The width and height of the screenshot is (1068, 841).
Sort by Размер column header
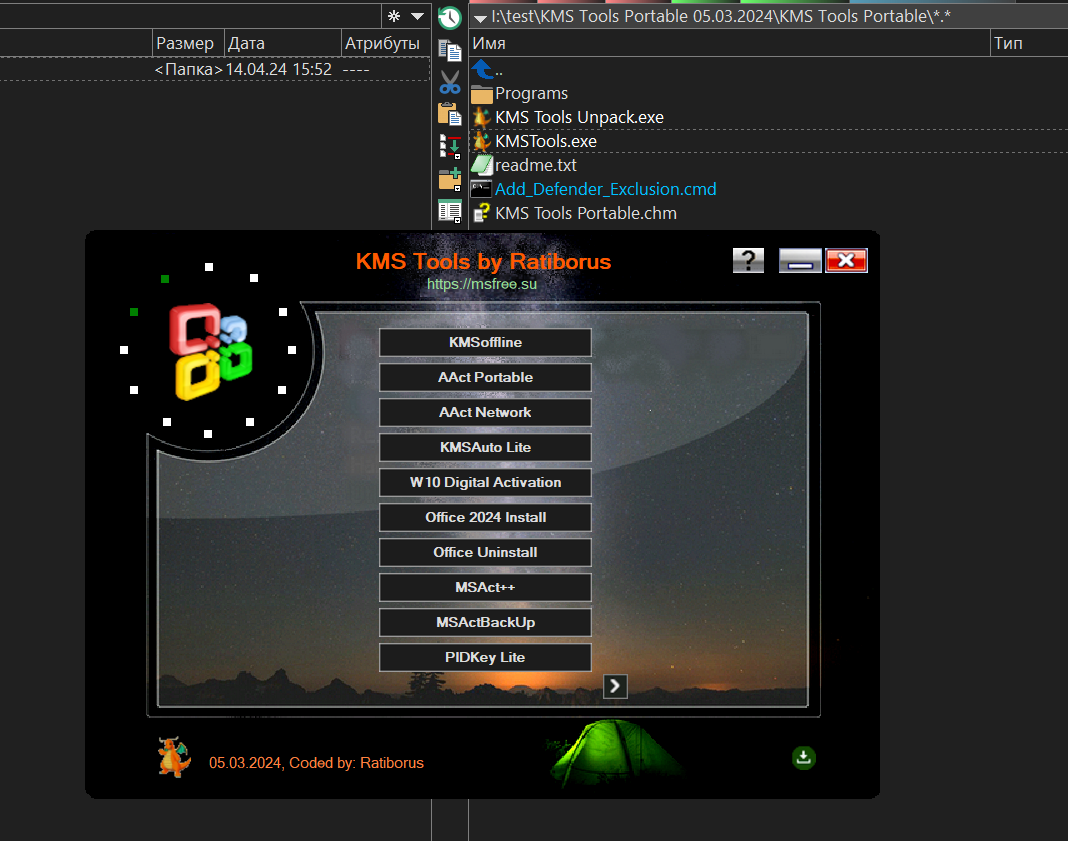pyautogui.click(x=188, y=43)
